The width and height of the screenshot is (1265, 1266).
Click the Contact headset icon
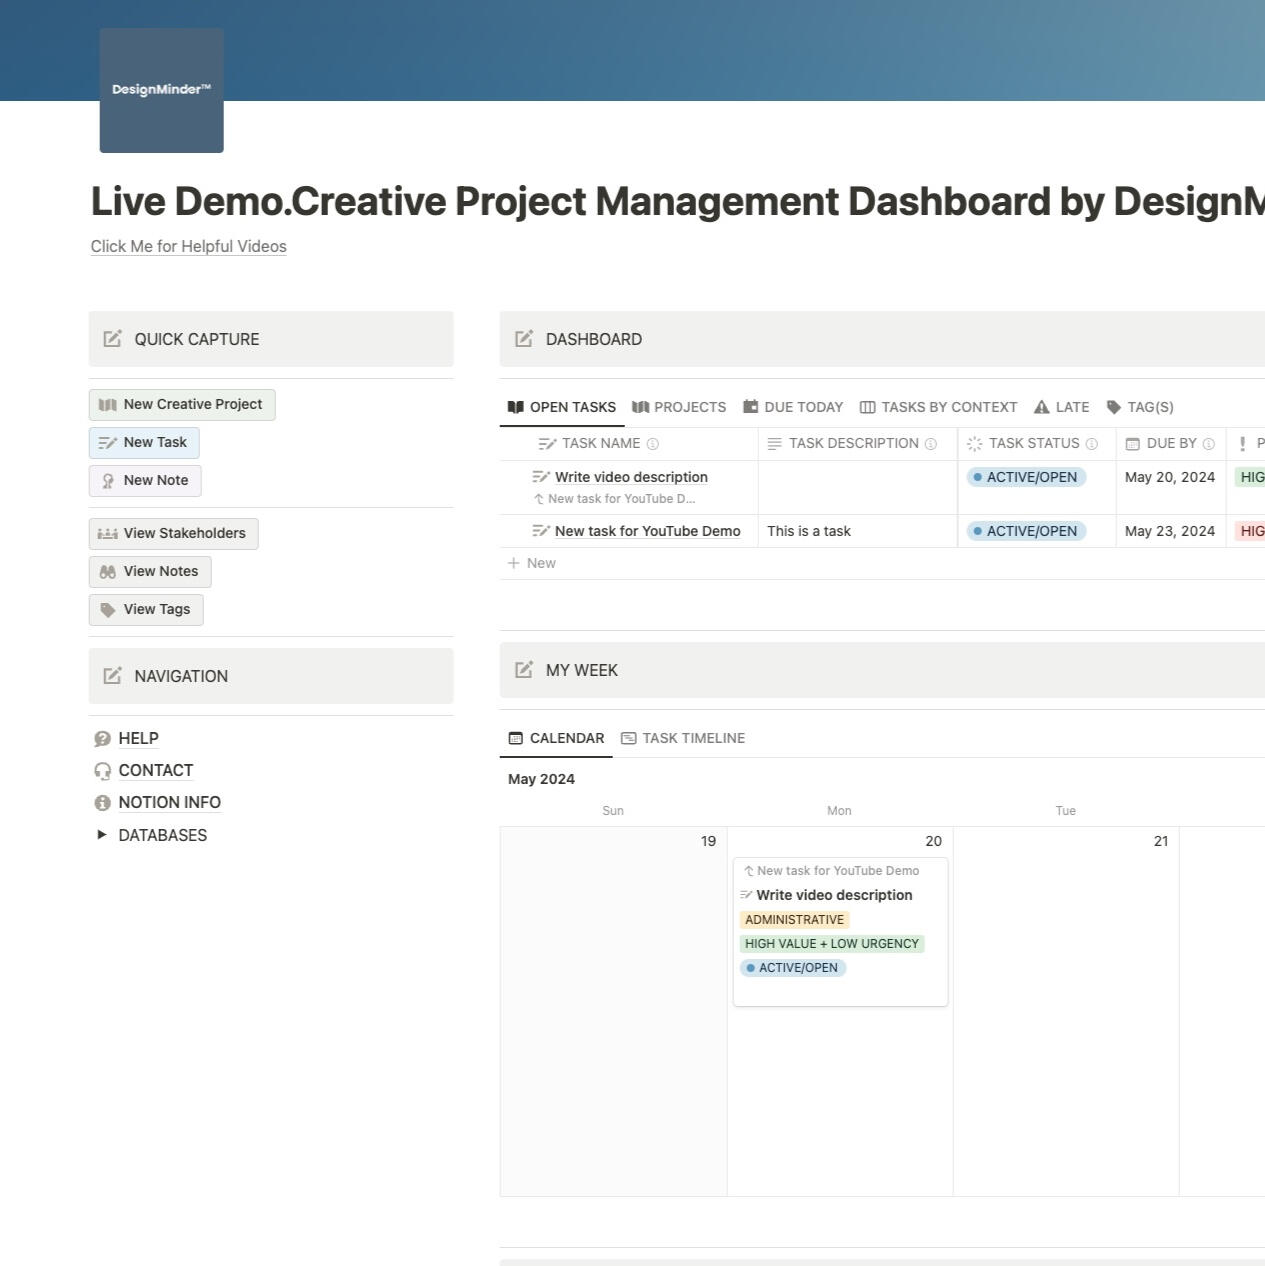[102, 771]
